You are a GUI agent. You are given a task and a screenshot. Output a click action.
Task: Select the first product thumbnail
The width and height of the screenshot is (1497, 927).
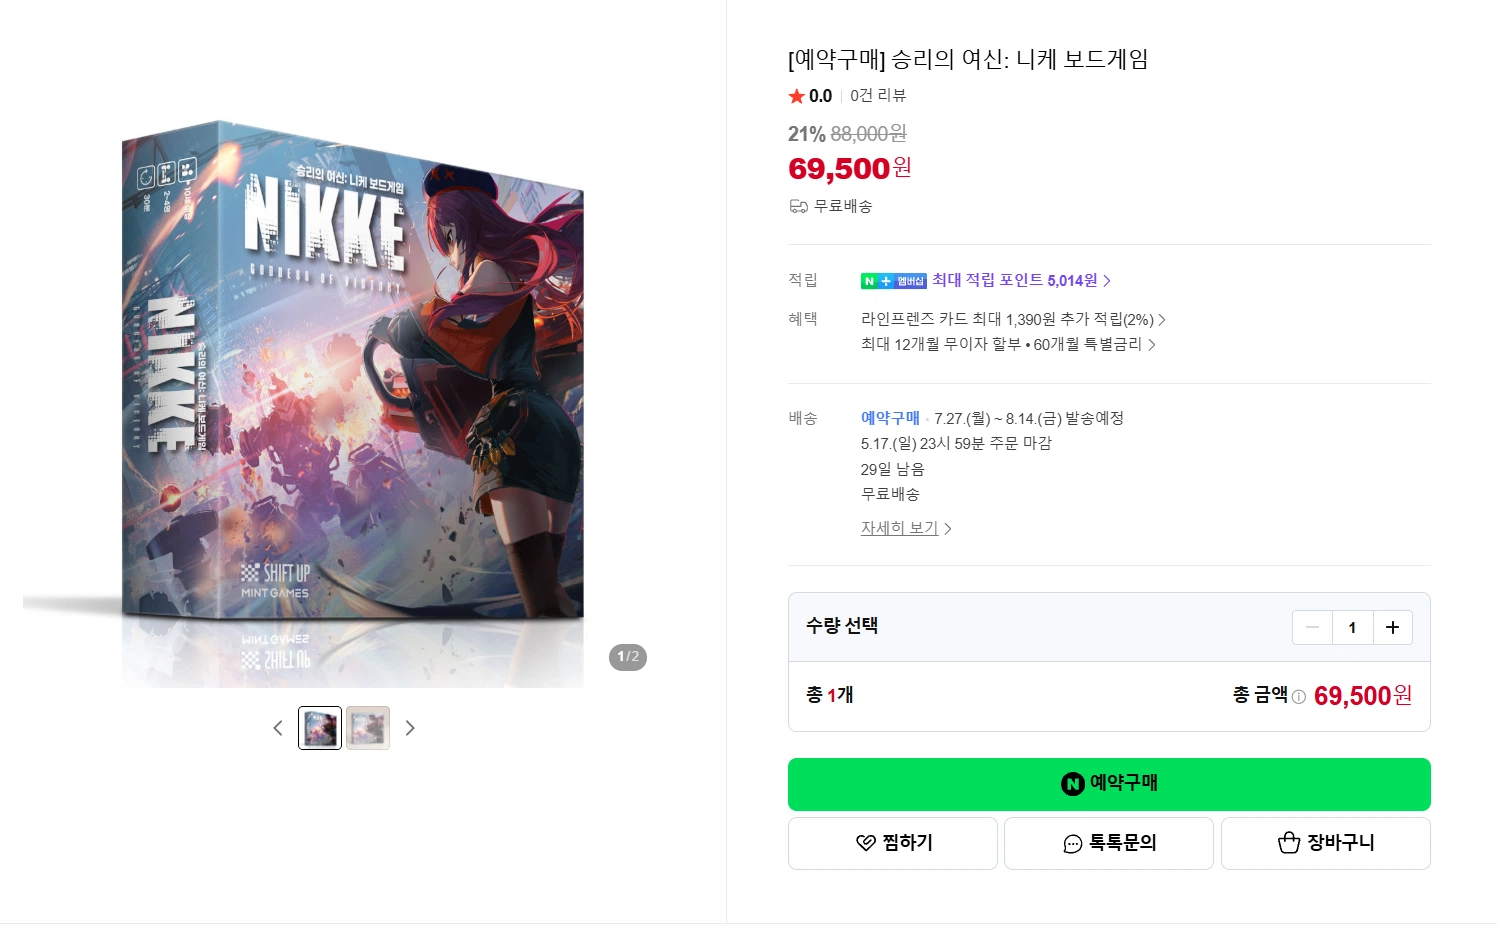click(x=320, y=728)
